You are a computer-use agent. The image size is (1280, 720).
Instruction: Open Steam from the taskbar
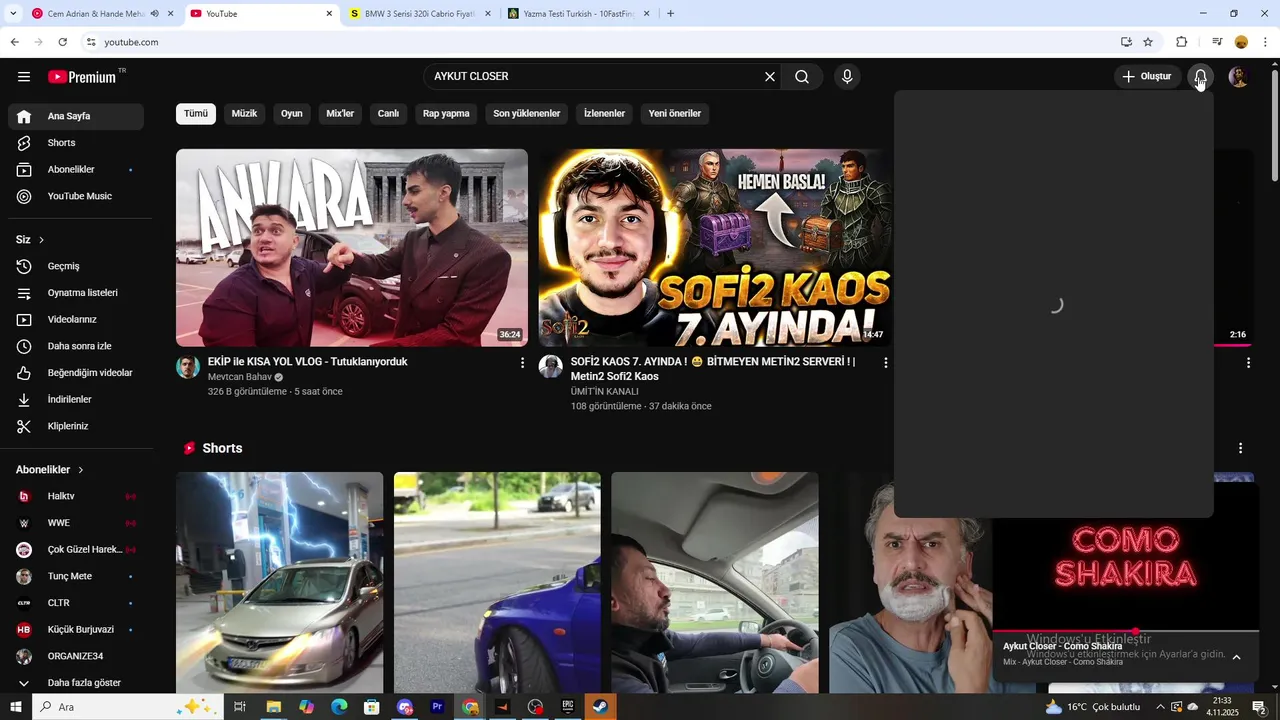point(600,707)
